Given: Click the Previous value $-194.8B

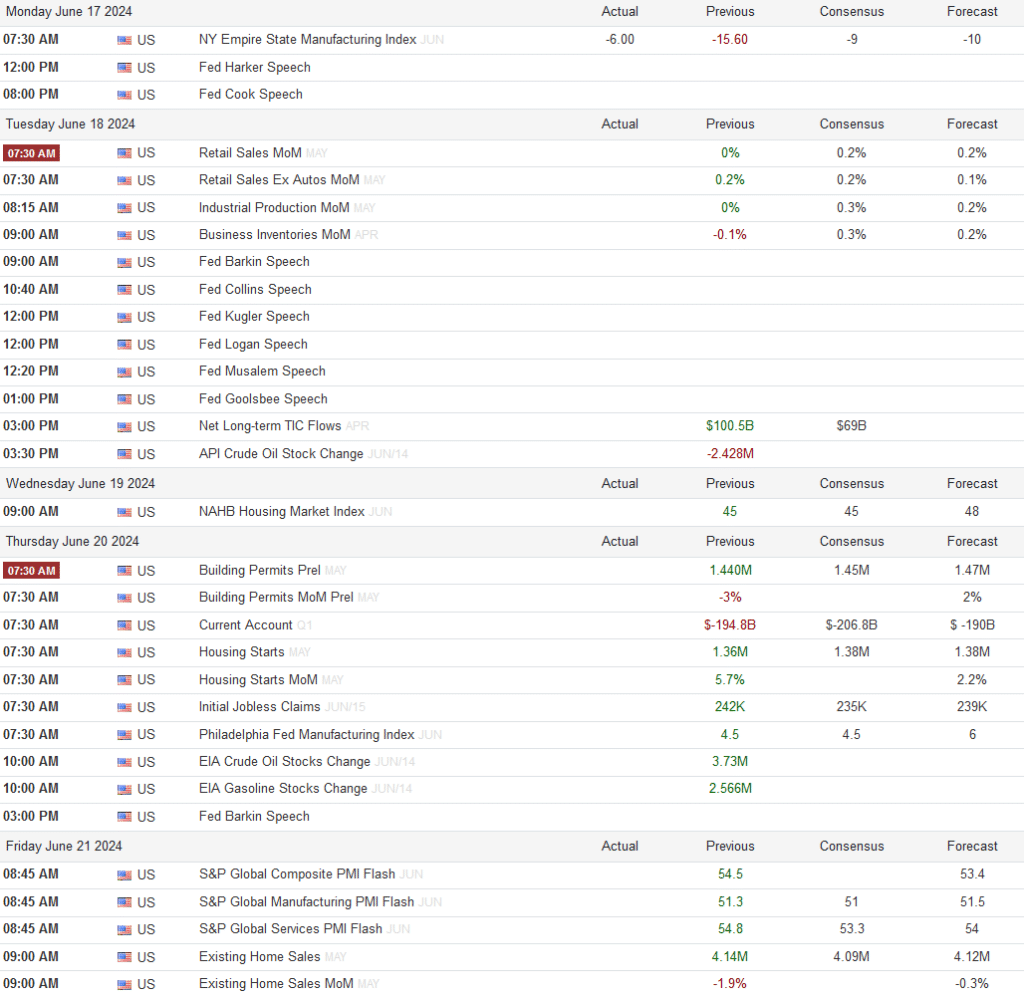Looking at the screenshot, I should (x=729, y=625).
